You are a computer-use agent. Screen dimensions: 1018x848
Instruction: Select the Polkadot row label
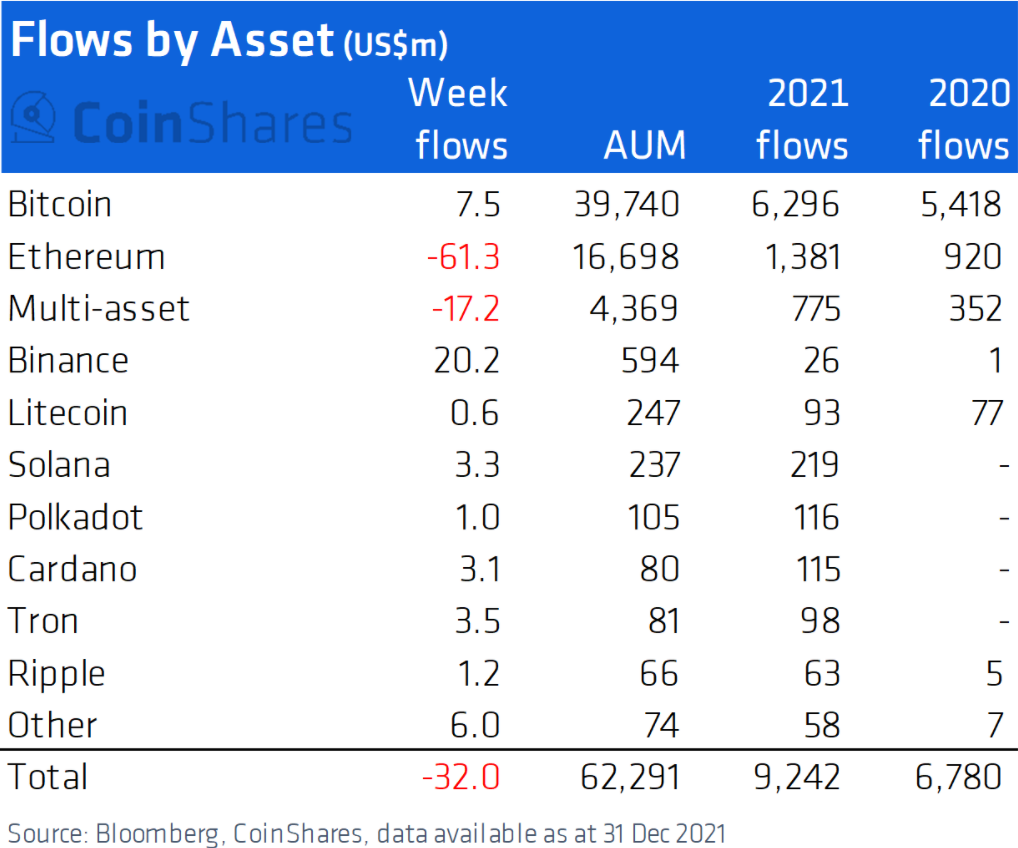[75, 517]
